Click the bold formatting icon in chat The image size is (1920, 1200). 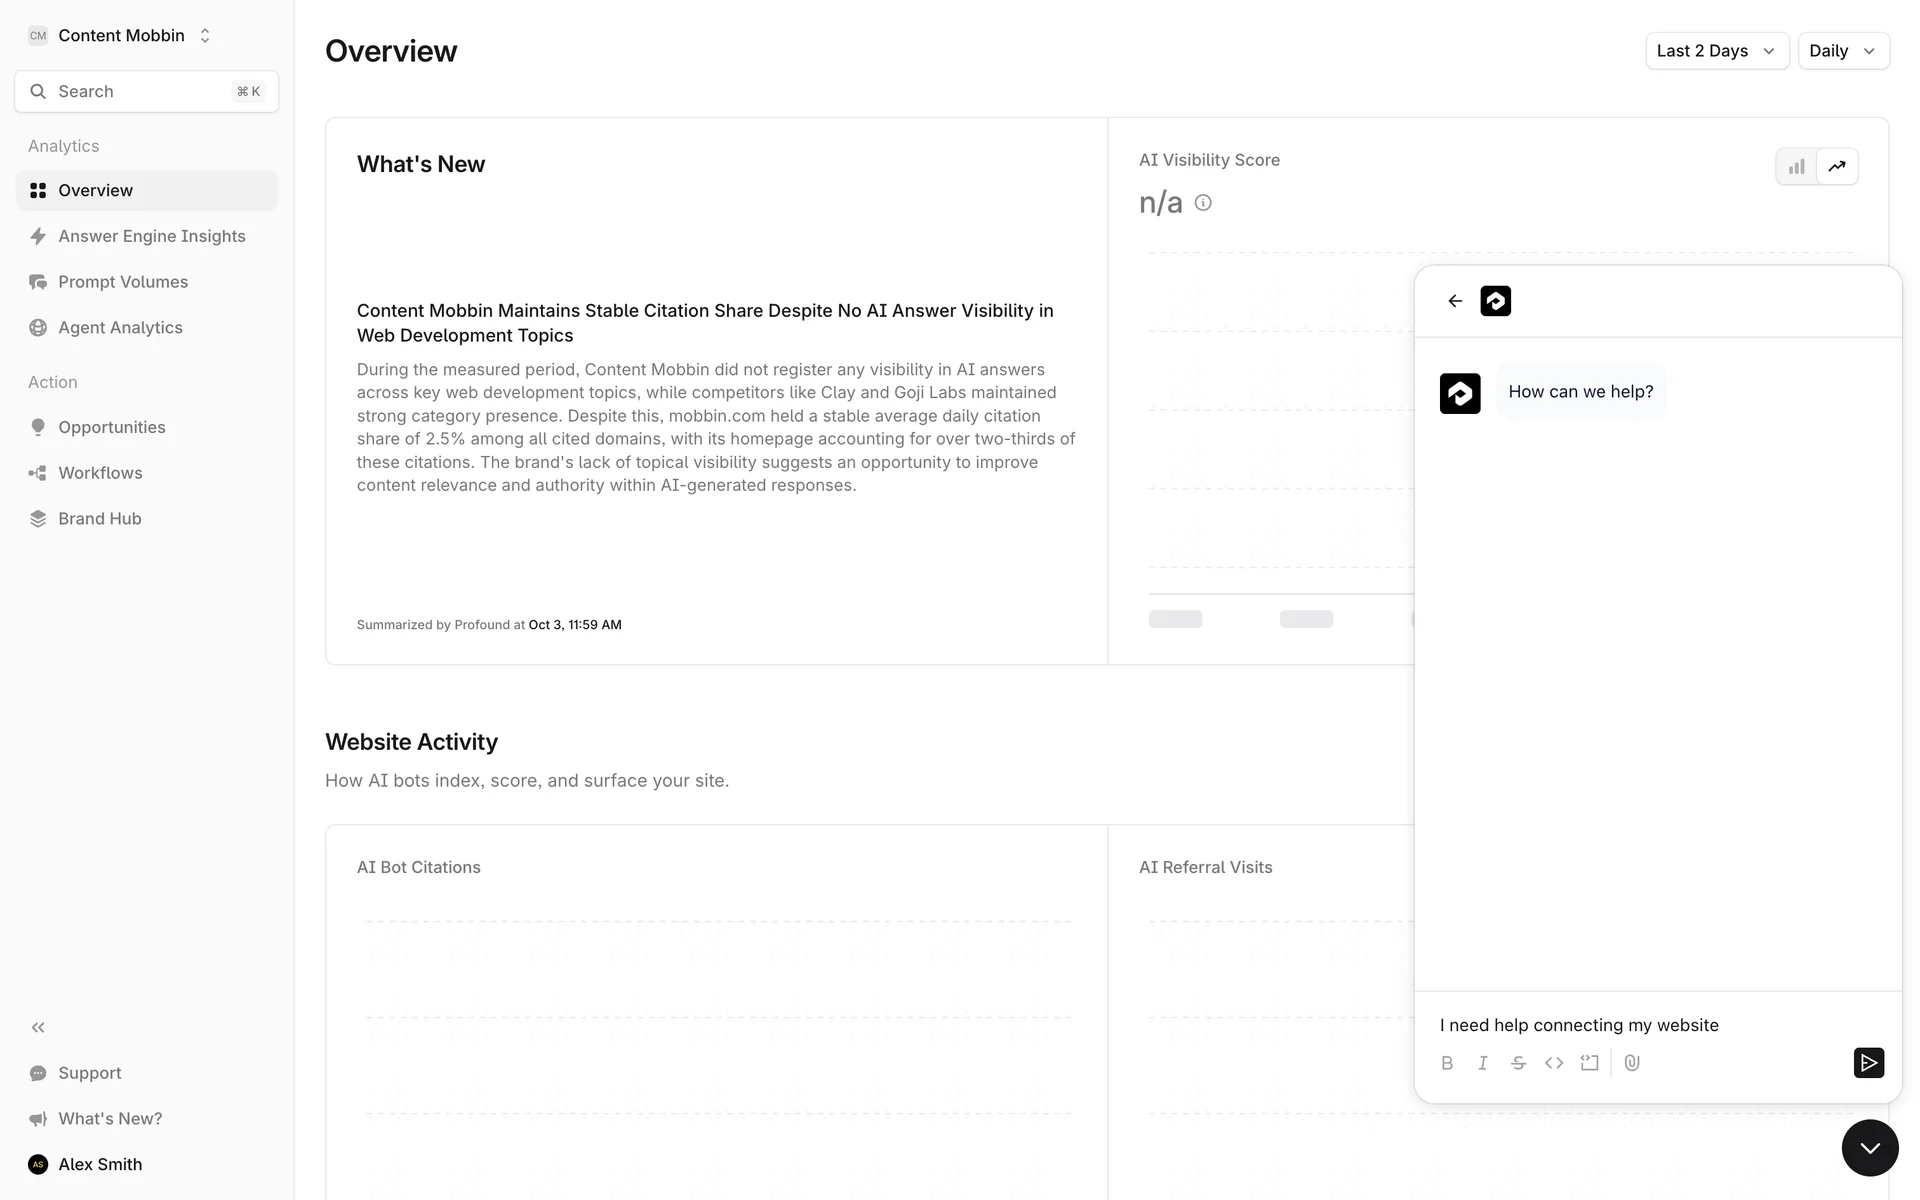tap(1447, 1063)
